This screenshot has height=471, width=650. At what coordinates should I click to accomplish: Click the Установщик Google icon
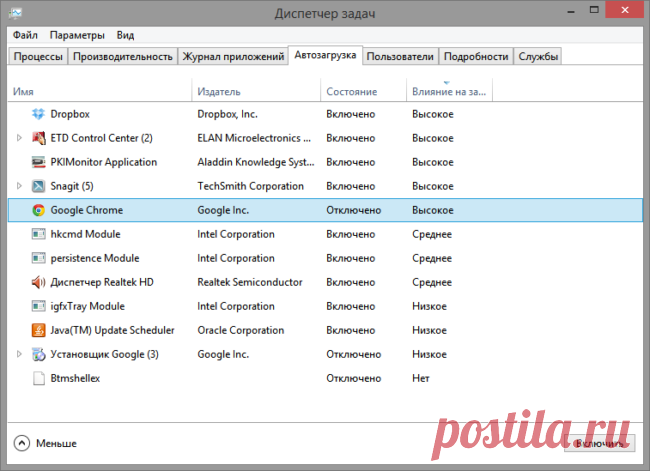38,354
